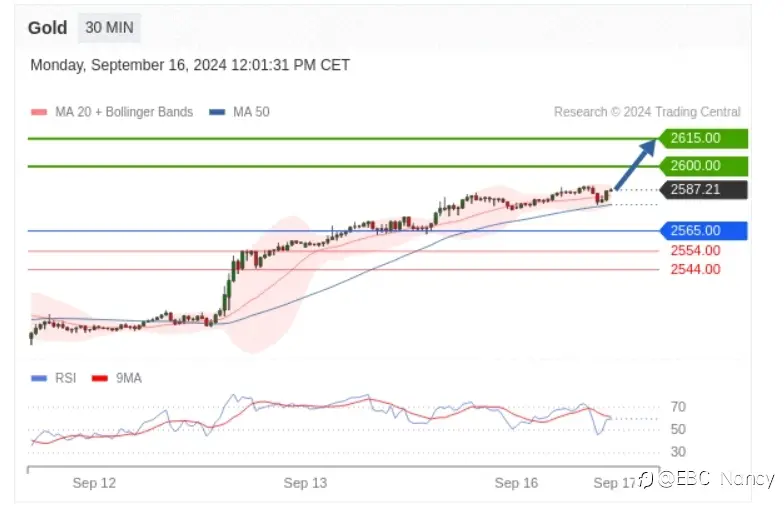Image resolution: width=784 pixels, height=512 pixels.
Task: Click the 2565.00 blue pivot price tag
Action: coord(704,230)
